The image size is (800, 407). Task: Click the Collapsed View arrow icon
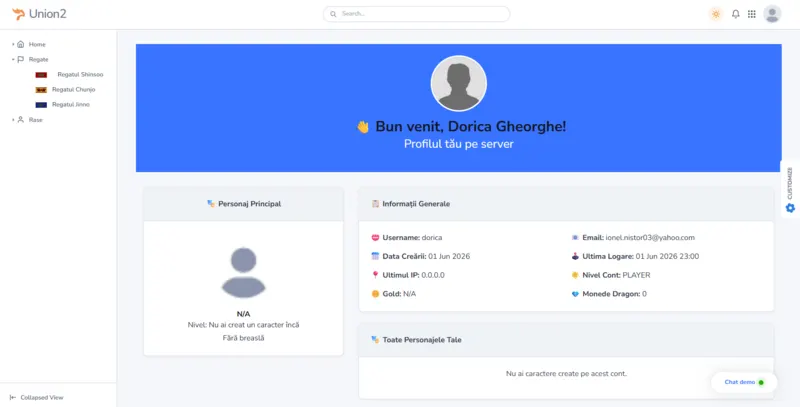point(13,397)
